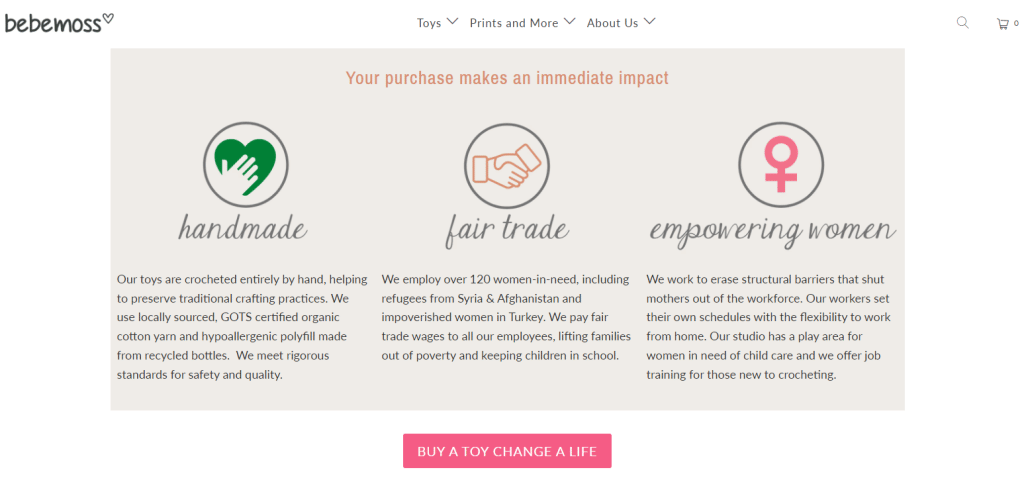
Task: Open the shopping cart icon
Action: tap(1002, 23)
